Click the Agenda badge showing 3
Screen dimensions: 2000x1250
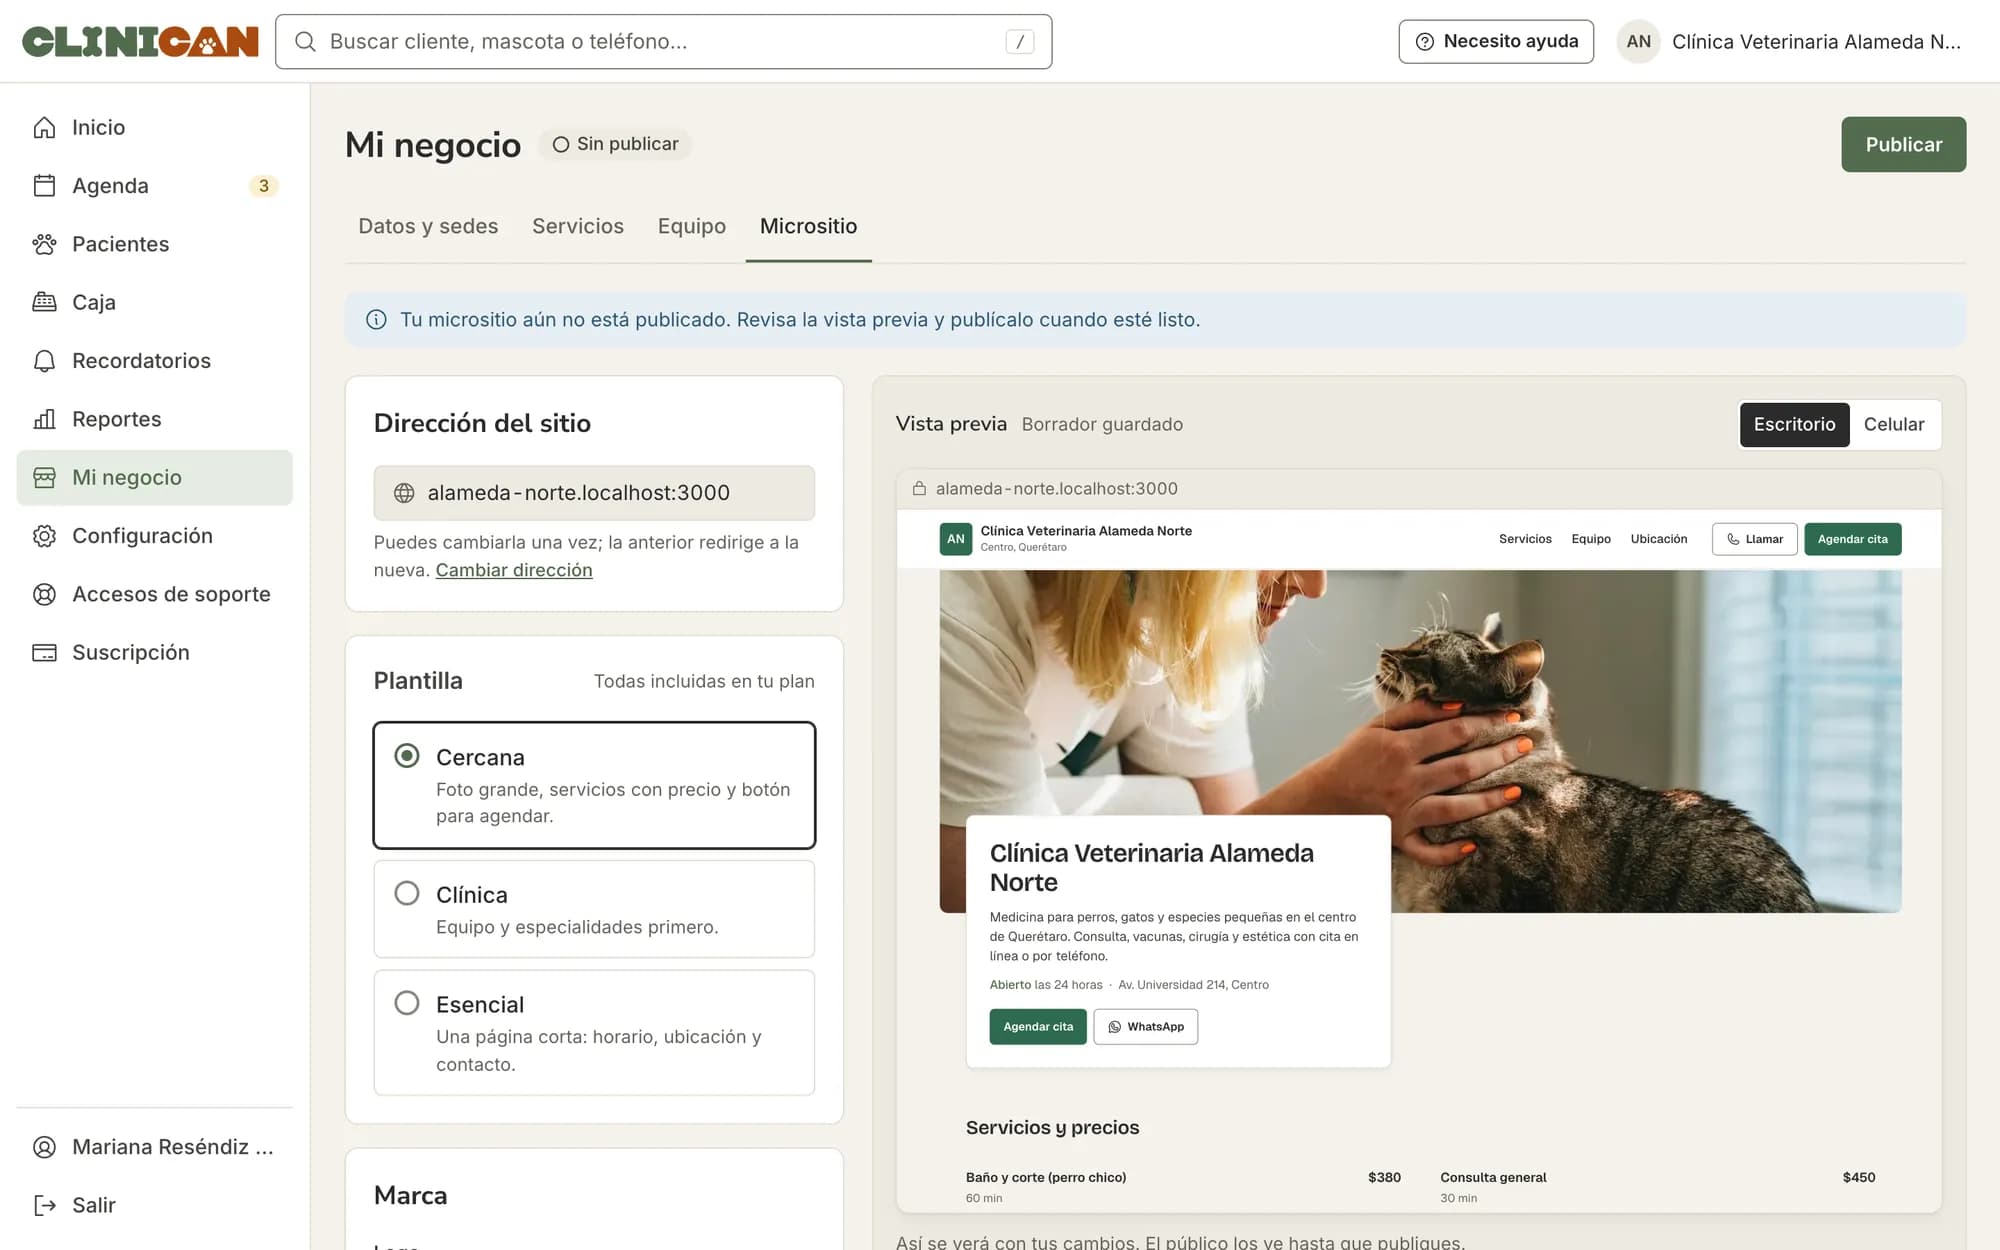click(263, 186)
